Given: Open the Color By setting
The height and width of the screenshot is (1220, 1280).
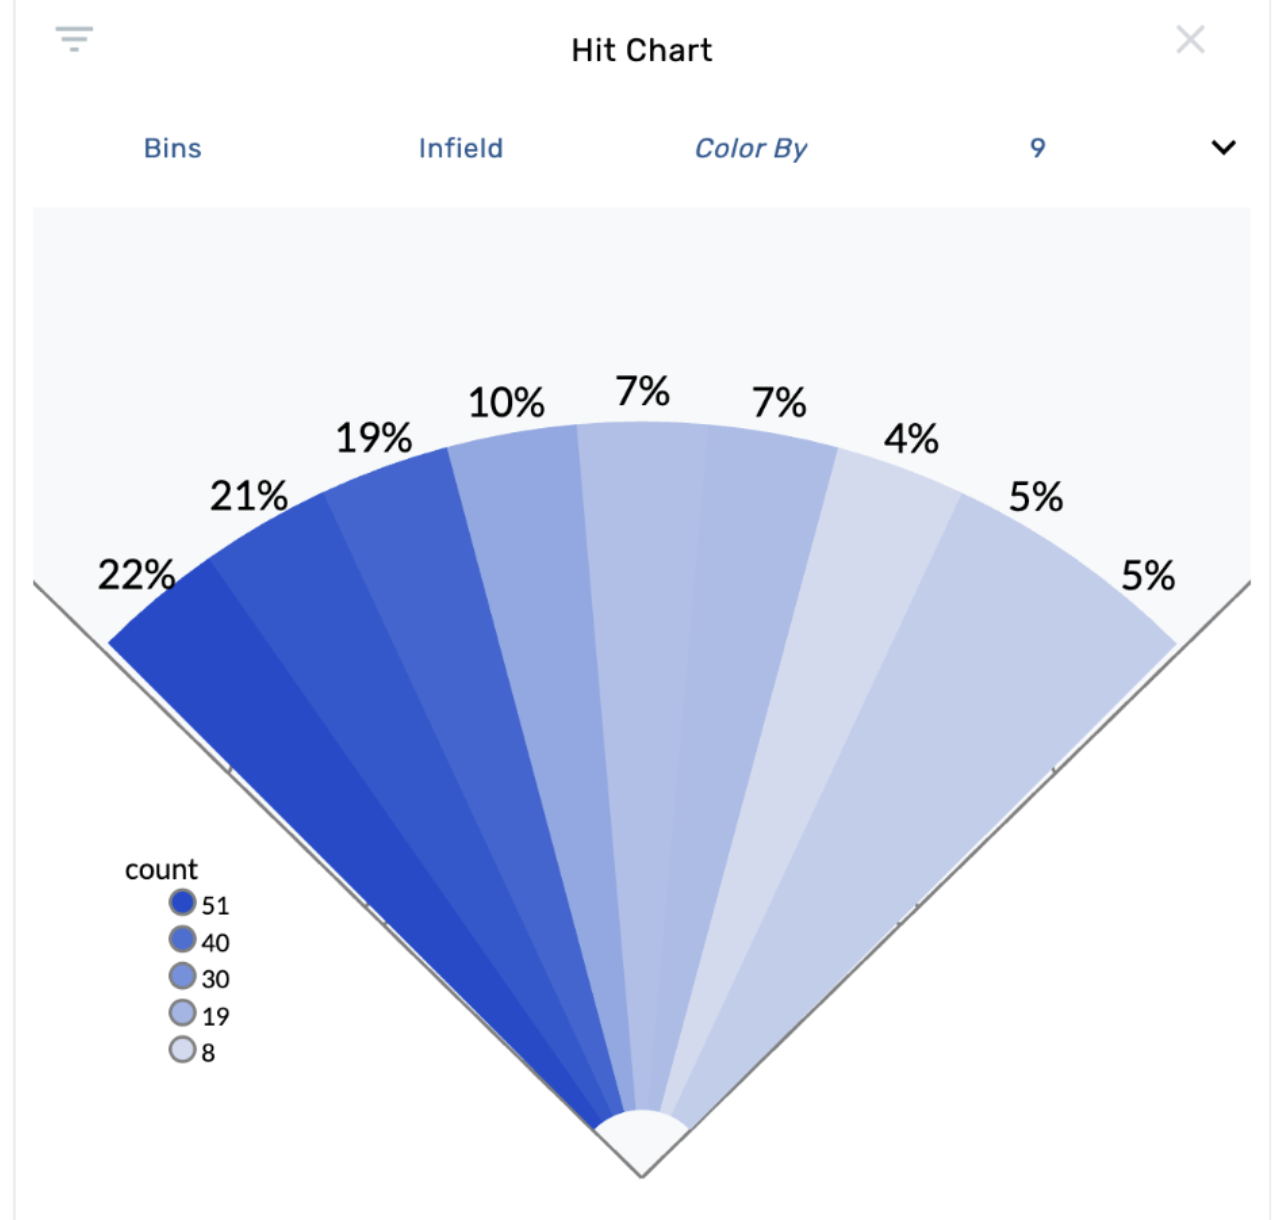Looking at the screenshot, I should tap(750, 148).
